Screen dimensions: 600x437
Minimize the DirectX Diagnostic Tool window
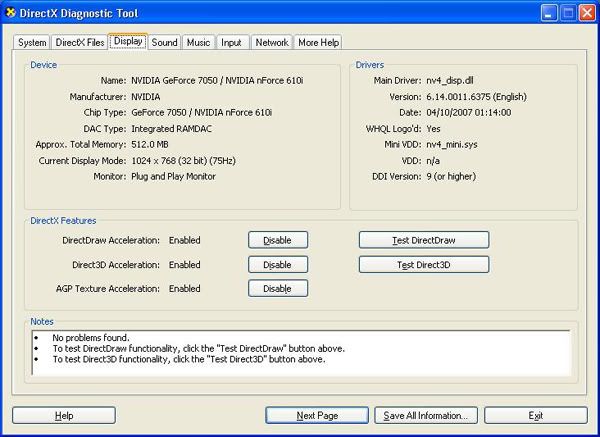click(x=549, y=13)
